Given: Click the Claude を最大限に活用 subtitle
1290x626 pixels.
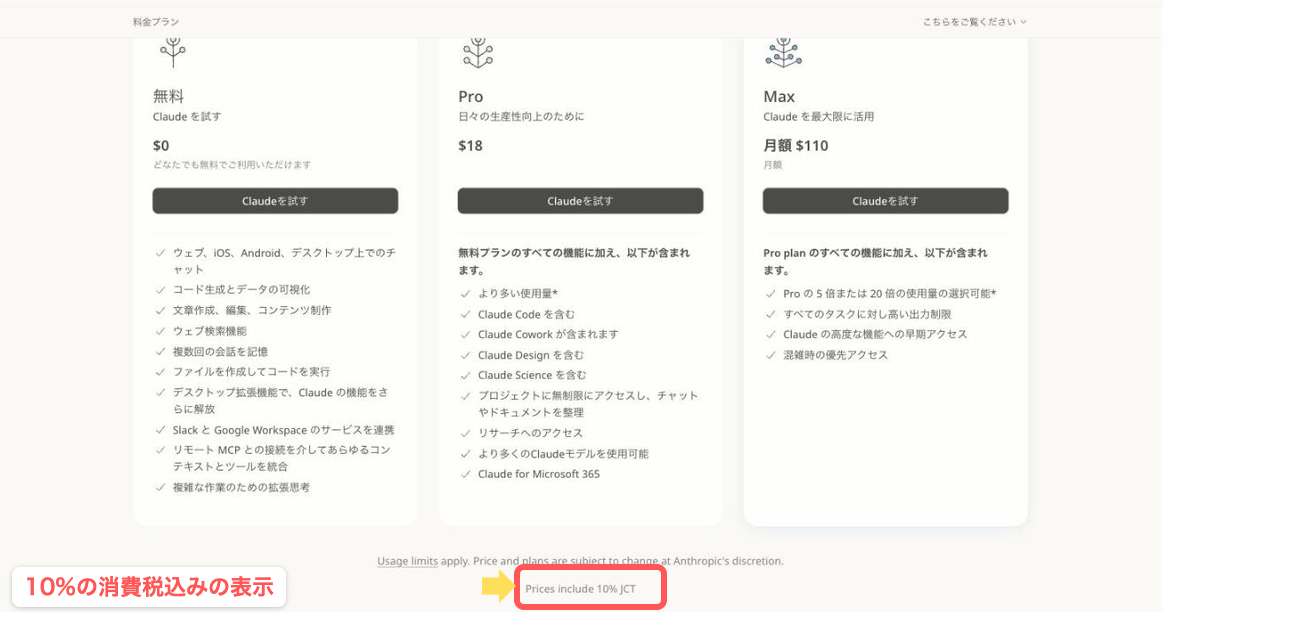Looking at the screenshot, I should pyautogui.click(x=819, y=117).
